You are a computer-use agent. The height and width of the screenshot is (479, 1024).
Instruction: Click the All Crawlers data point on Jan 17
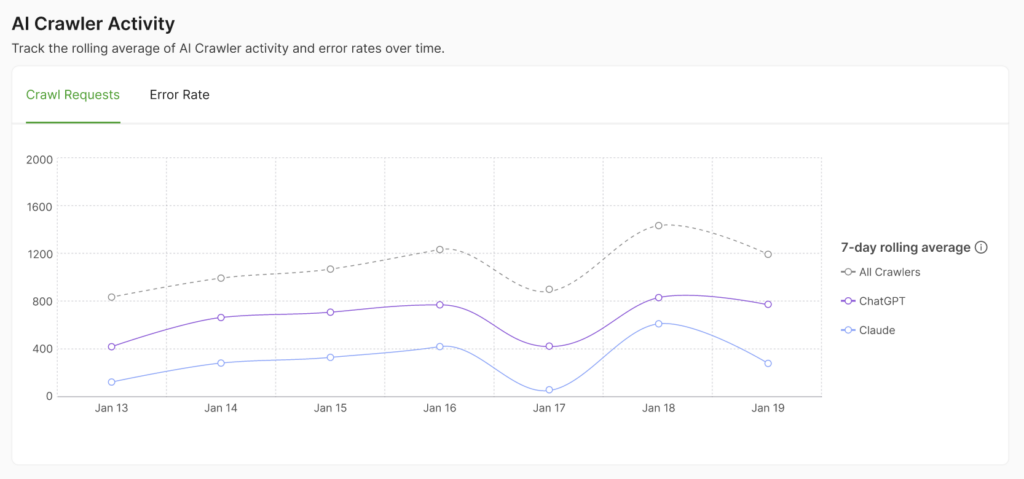(x=549, y=289)
